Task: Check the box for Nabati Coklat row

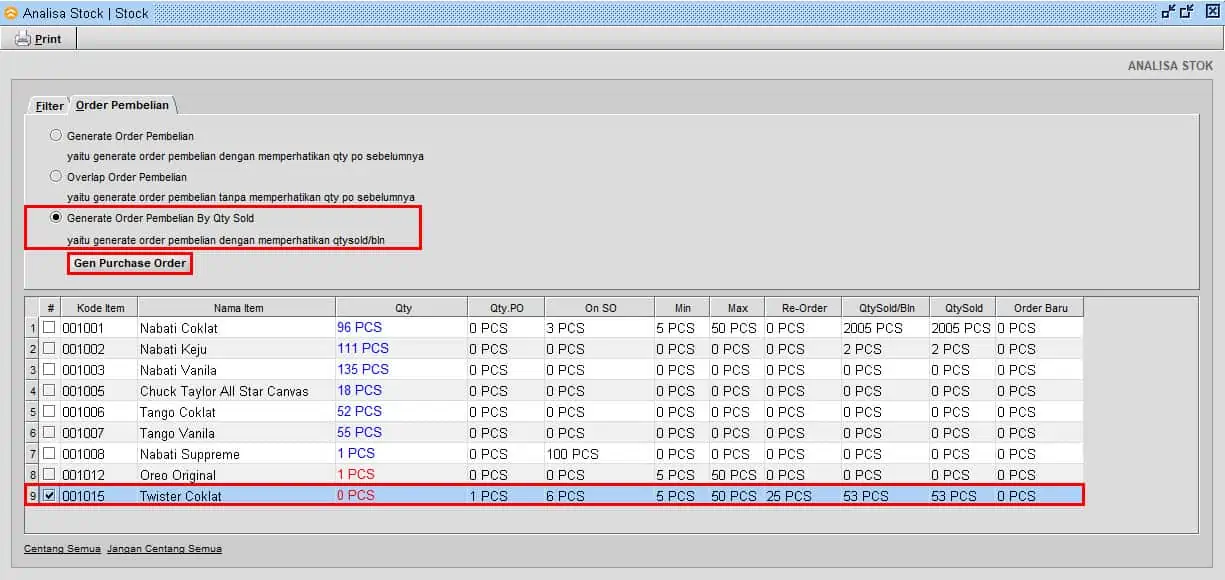Action: 49,327
